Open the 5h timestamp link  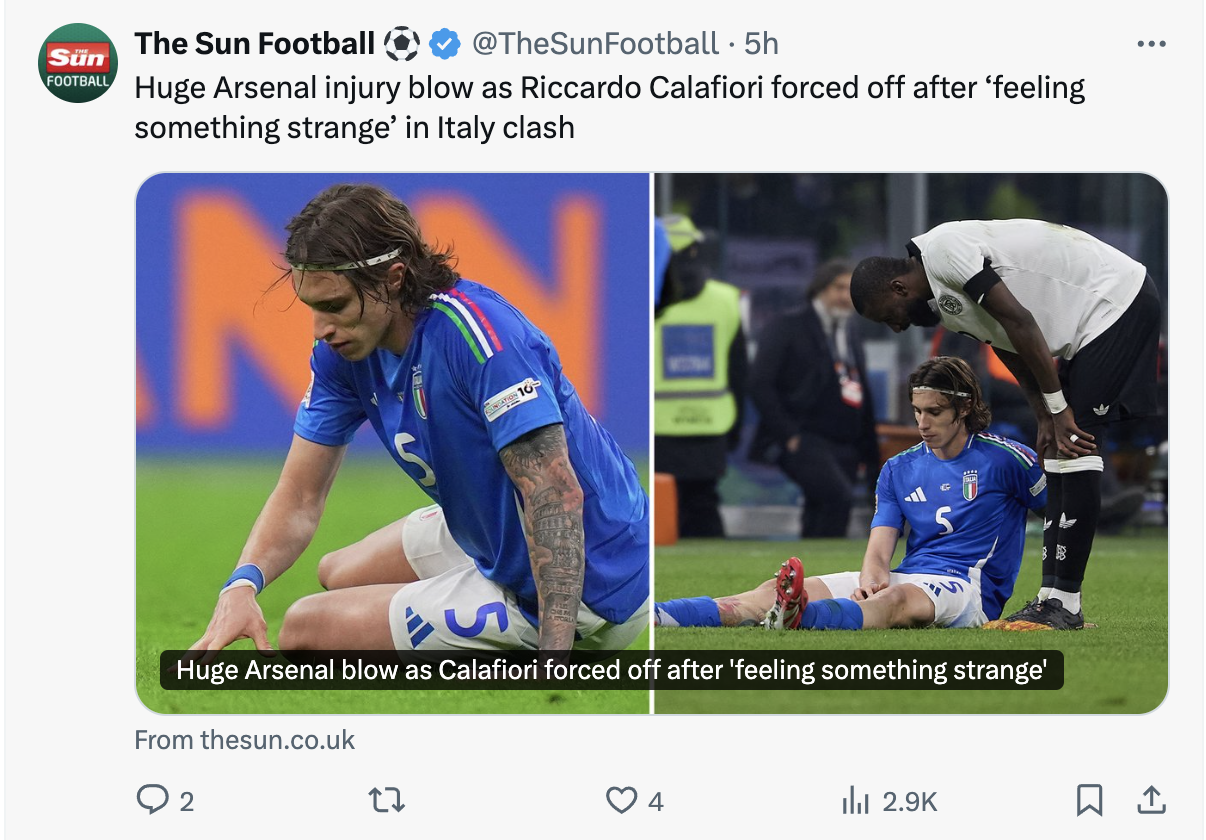point(761,44)
